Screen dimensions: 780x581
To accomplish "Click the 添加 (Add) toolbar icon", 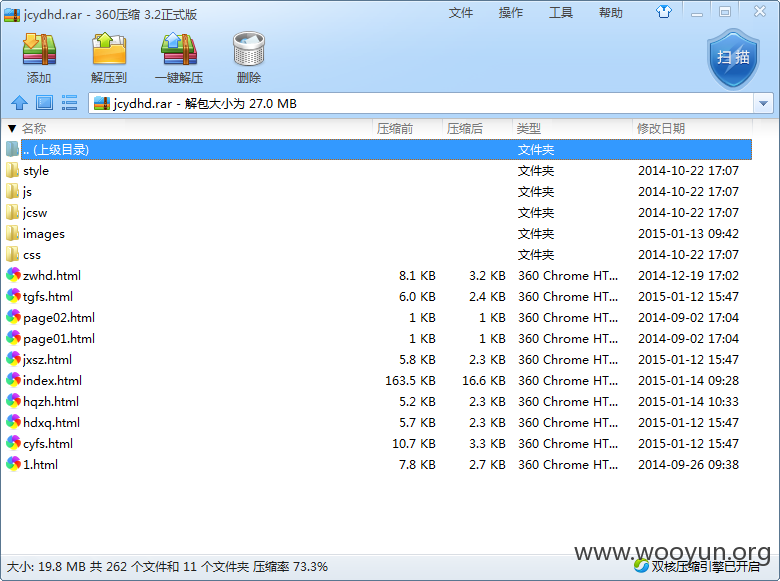I will pyautogui.click(x=39, y=50).
